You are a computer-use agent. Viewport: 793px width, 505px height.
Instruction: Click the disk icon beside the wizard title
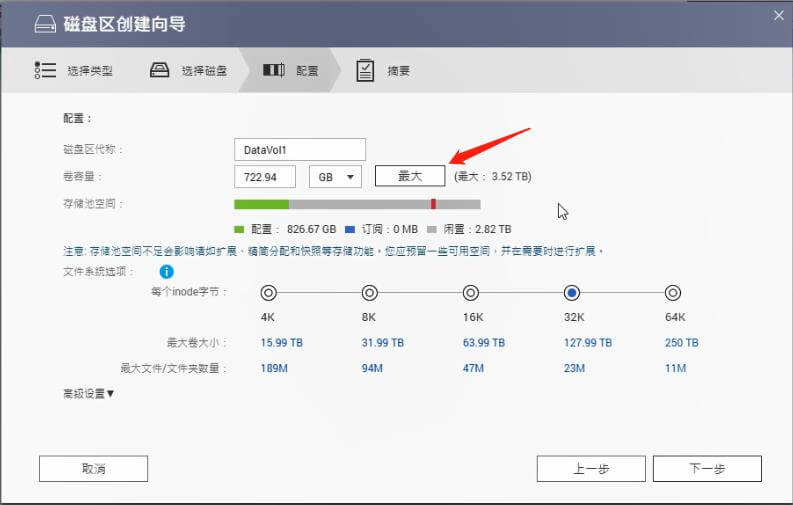click(45, 24)
